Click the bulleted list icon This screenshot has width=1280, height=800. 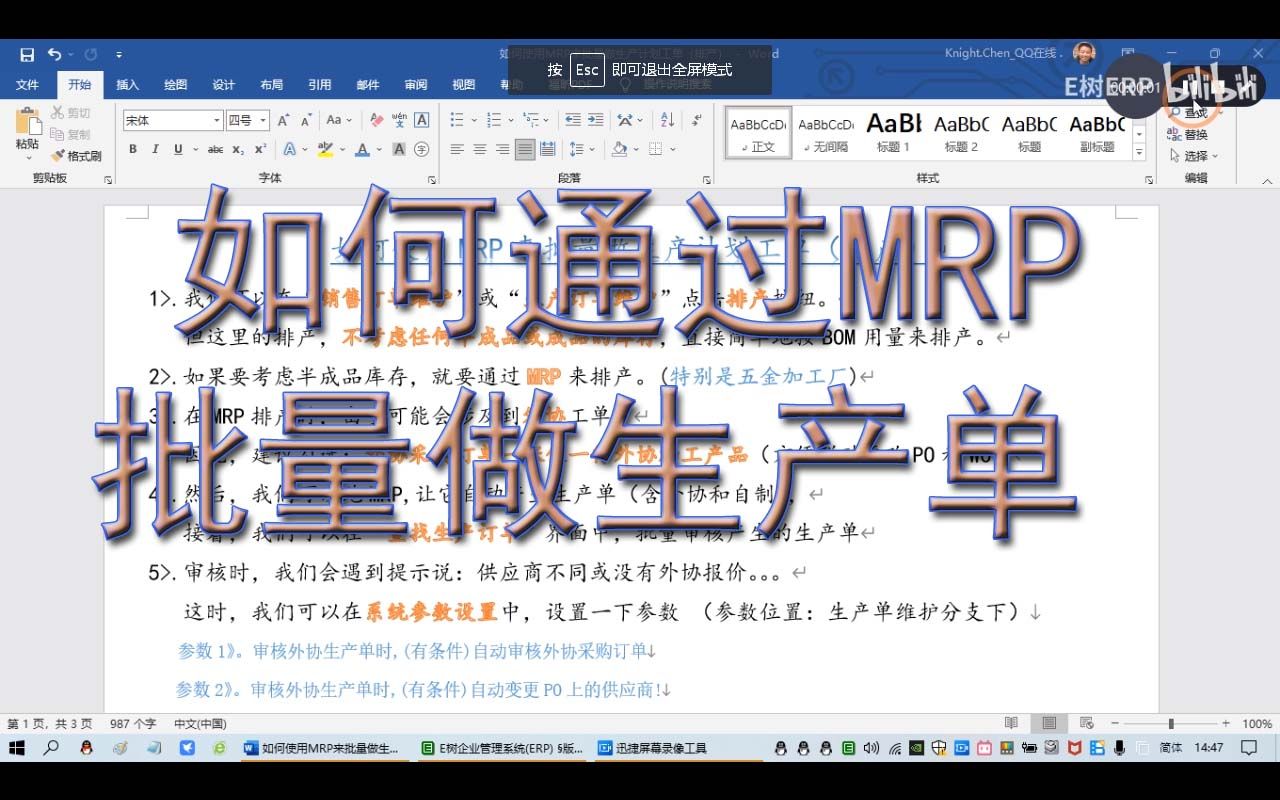[457, 117]
